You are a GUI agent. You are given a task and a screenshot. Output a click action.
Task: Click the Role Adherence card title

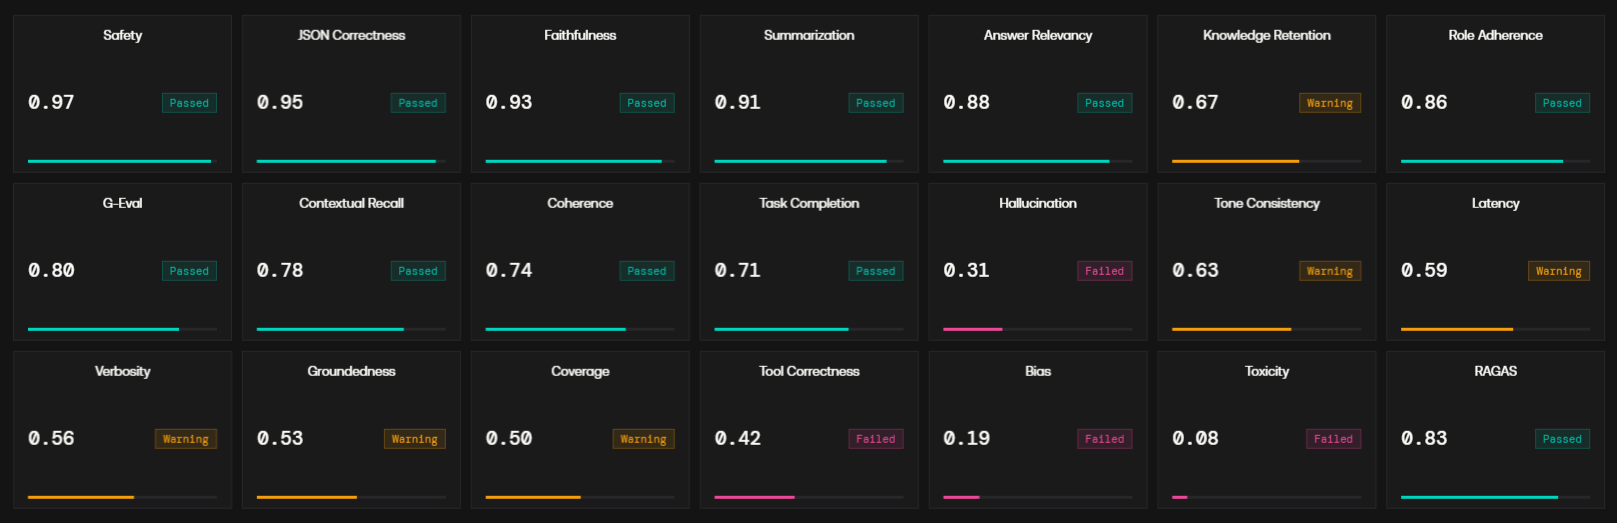[x=1496, y=35]
